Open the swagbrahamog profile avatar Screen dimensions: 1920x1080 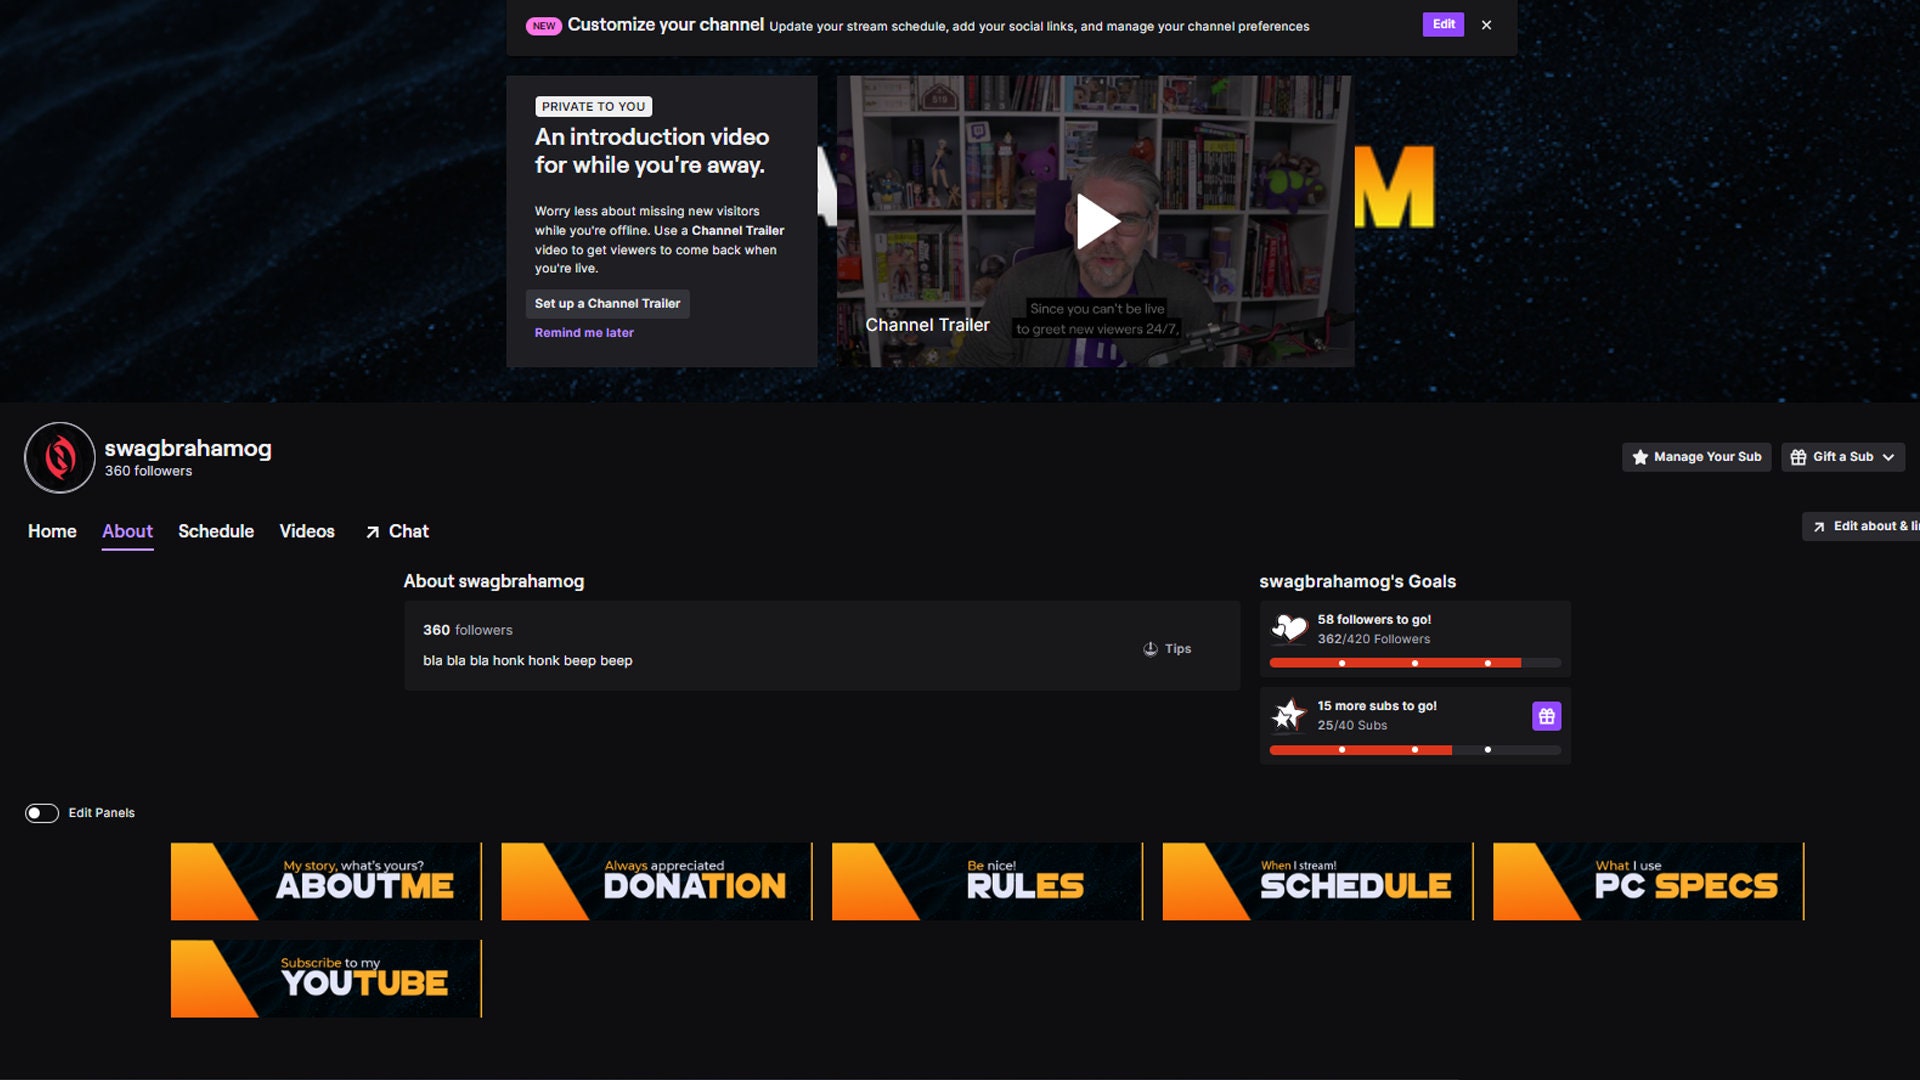click(x=60, y=457)
